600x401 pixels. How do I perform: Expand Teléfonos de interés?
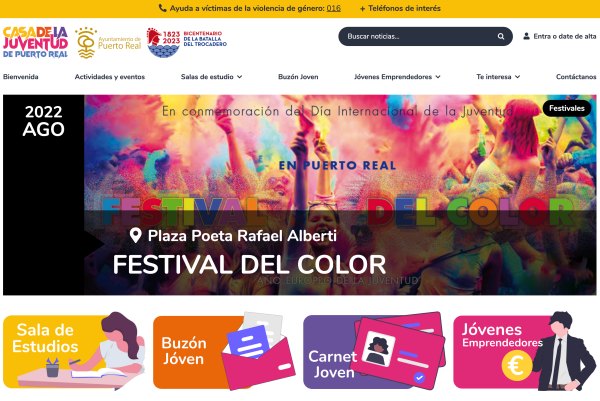[x=400, y=8]
